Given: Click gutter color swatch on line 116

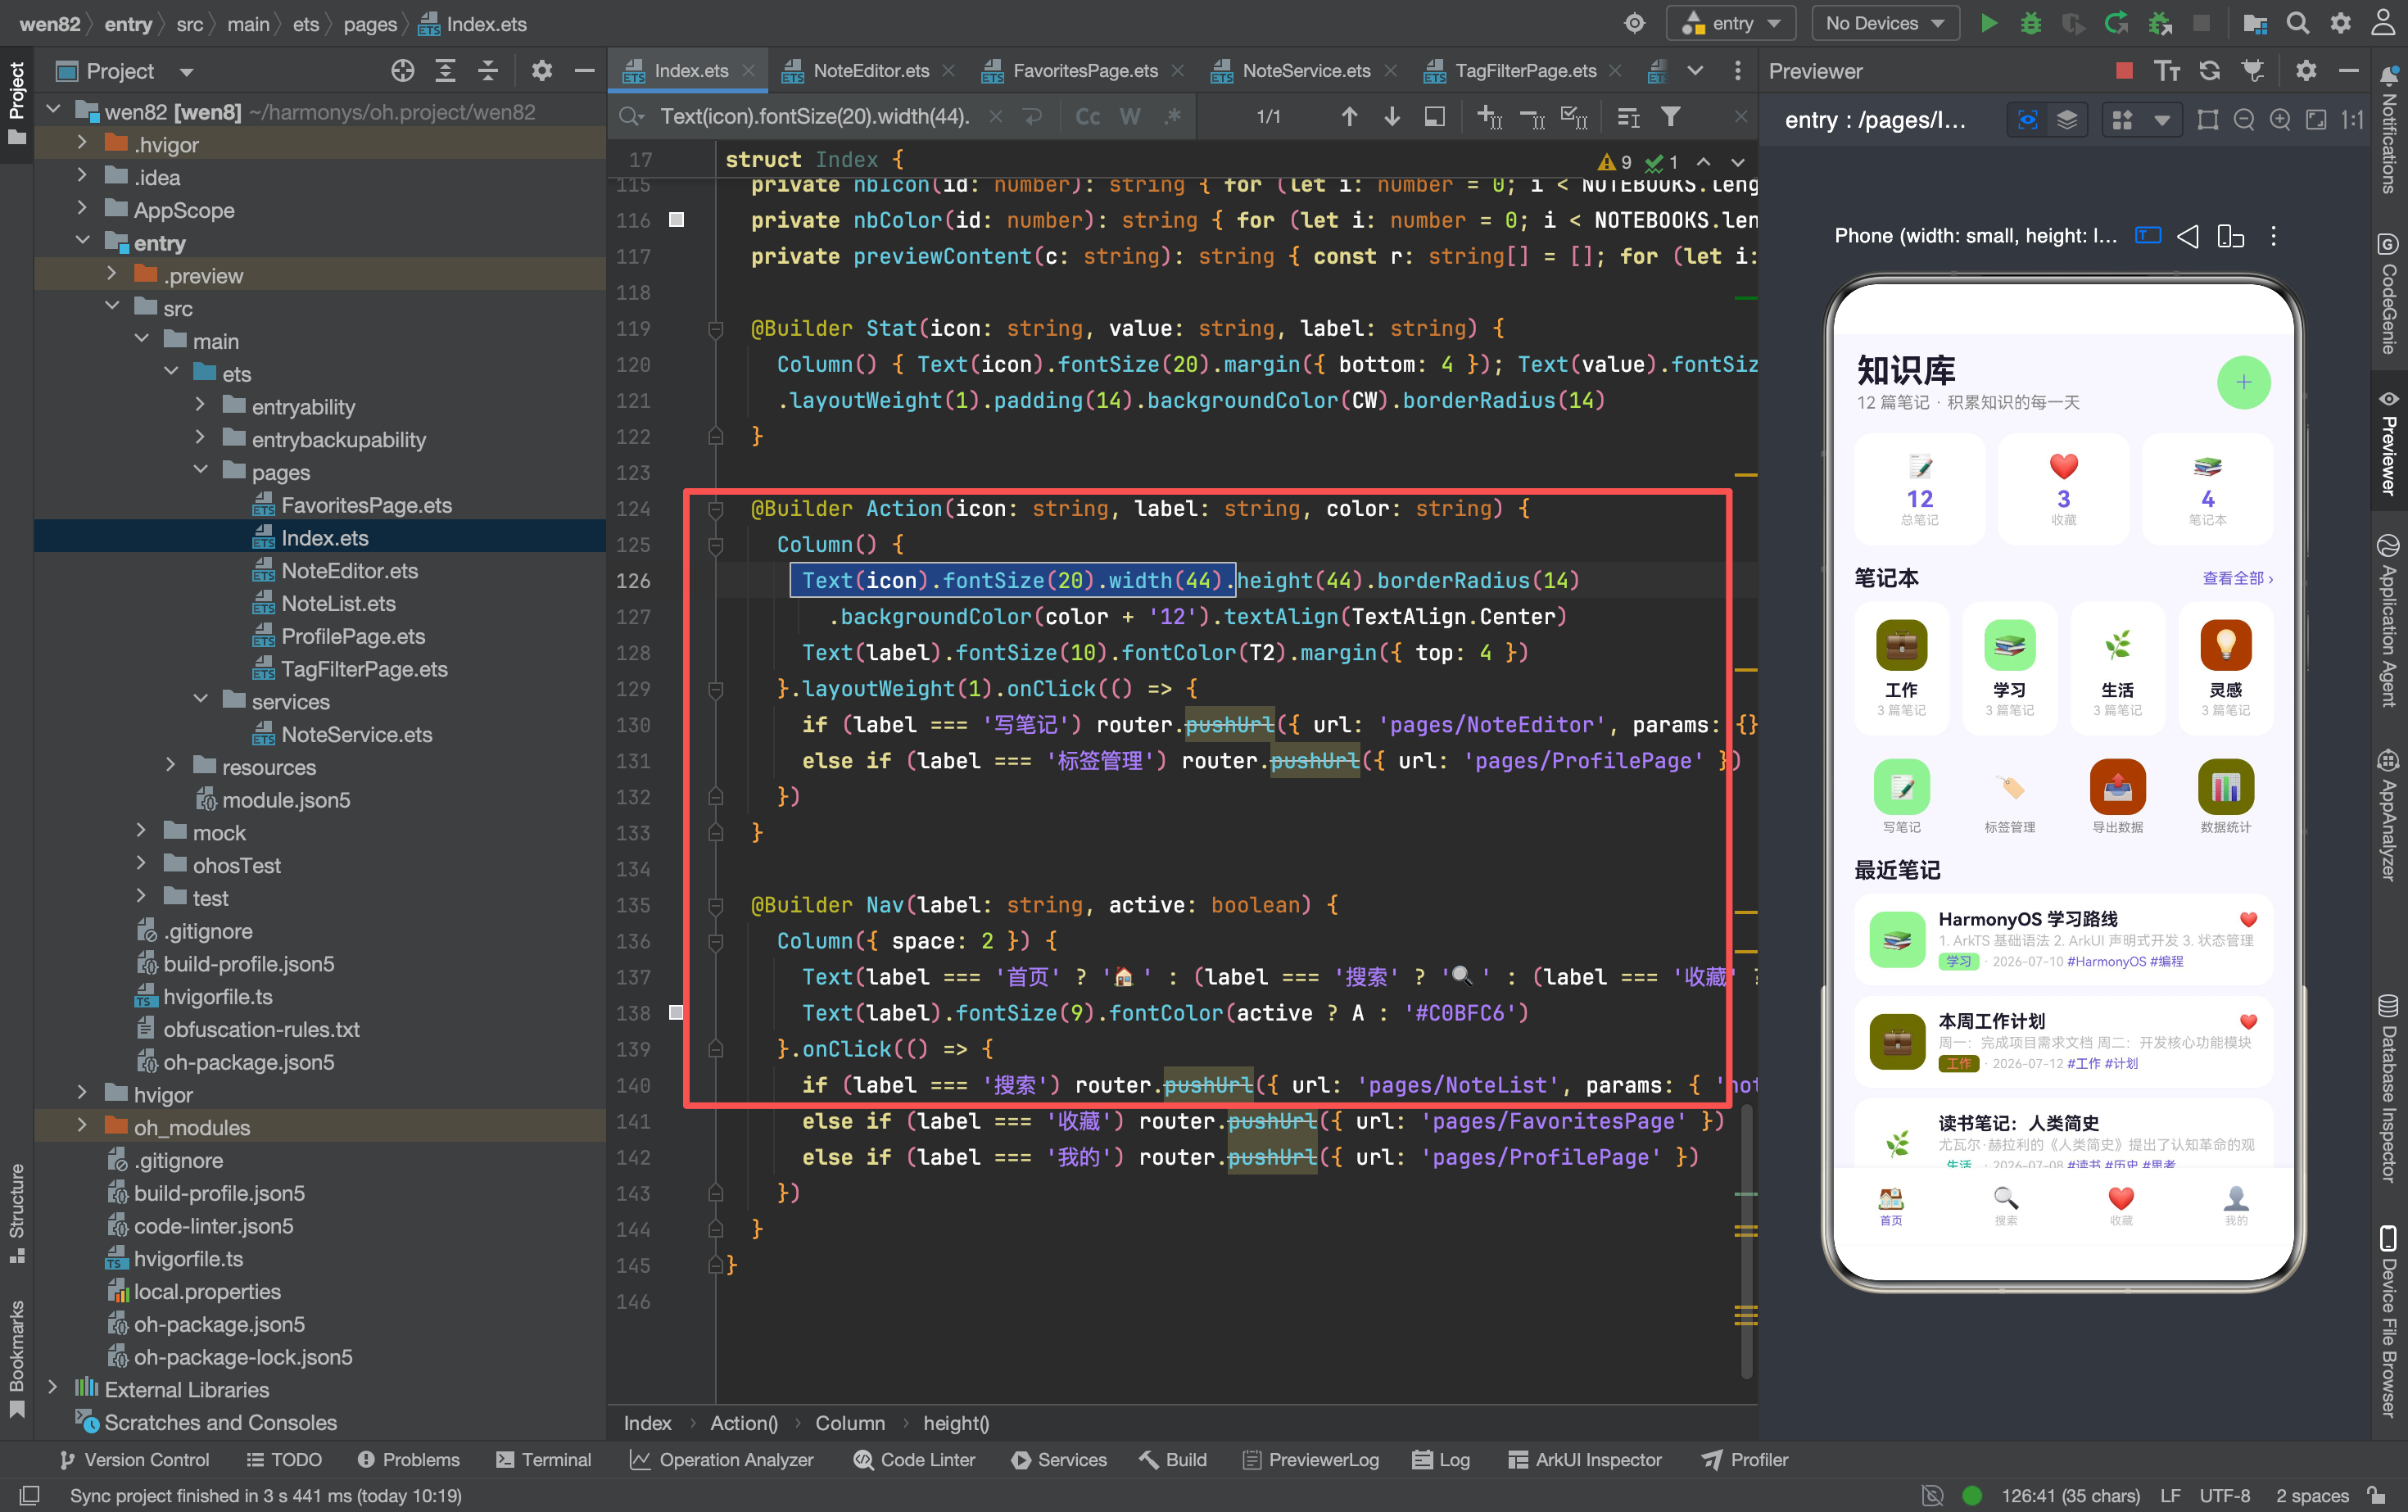Looking at the screenshot, I should click(677, 219).
